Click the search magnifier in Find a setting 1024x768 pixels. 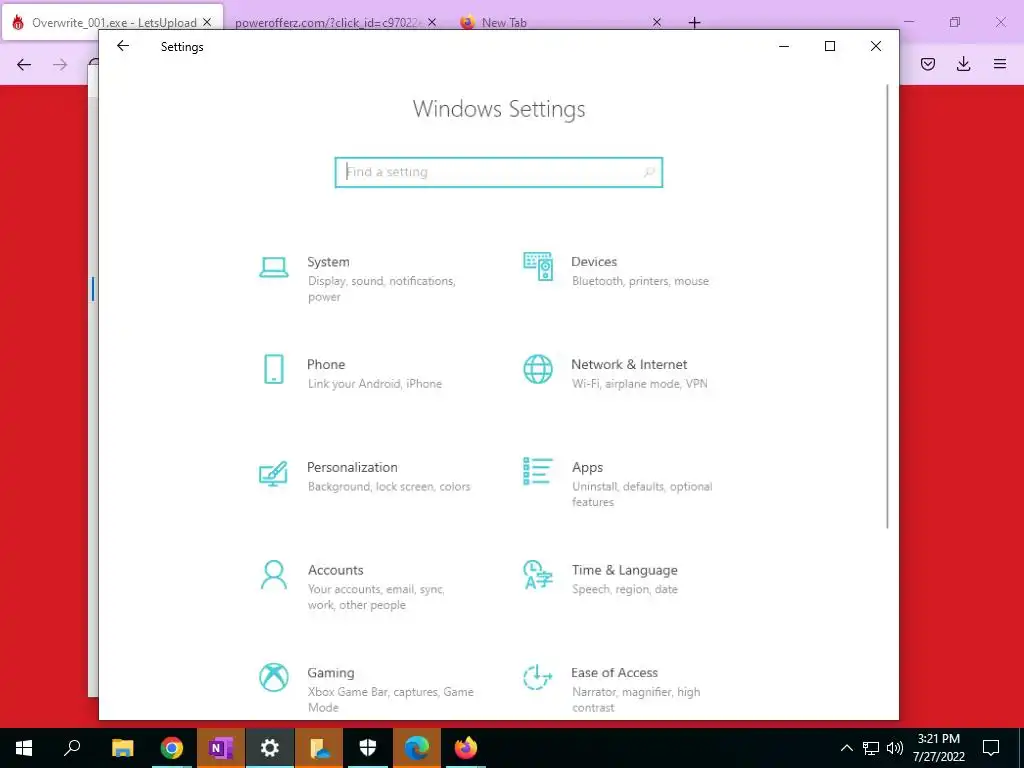[x=648, y=172]
